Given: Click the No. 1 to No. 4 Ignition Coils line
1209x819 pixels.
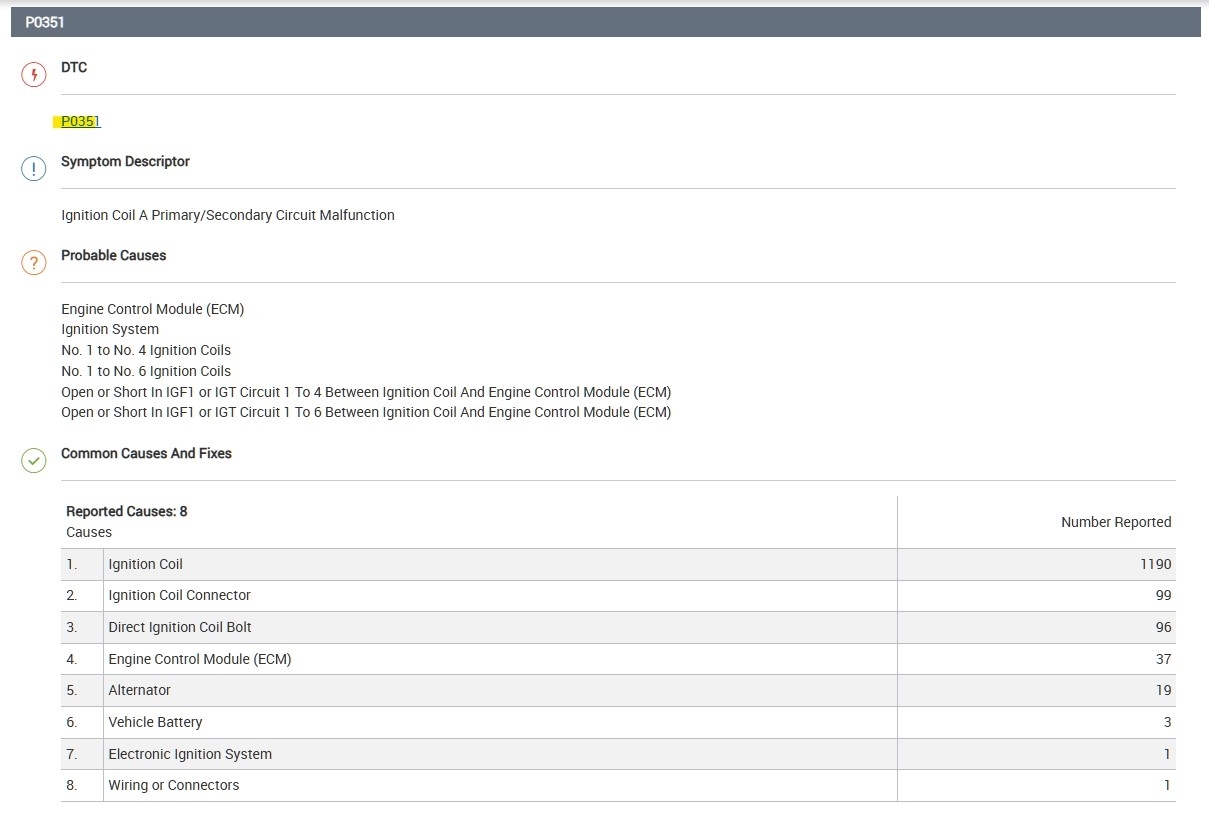Looking at the screenshot, I should [x=146, y=350].
